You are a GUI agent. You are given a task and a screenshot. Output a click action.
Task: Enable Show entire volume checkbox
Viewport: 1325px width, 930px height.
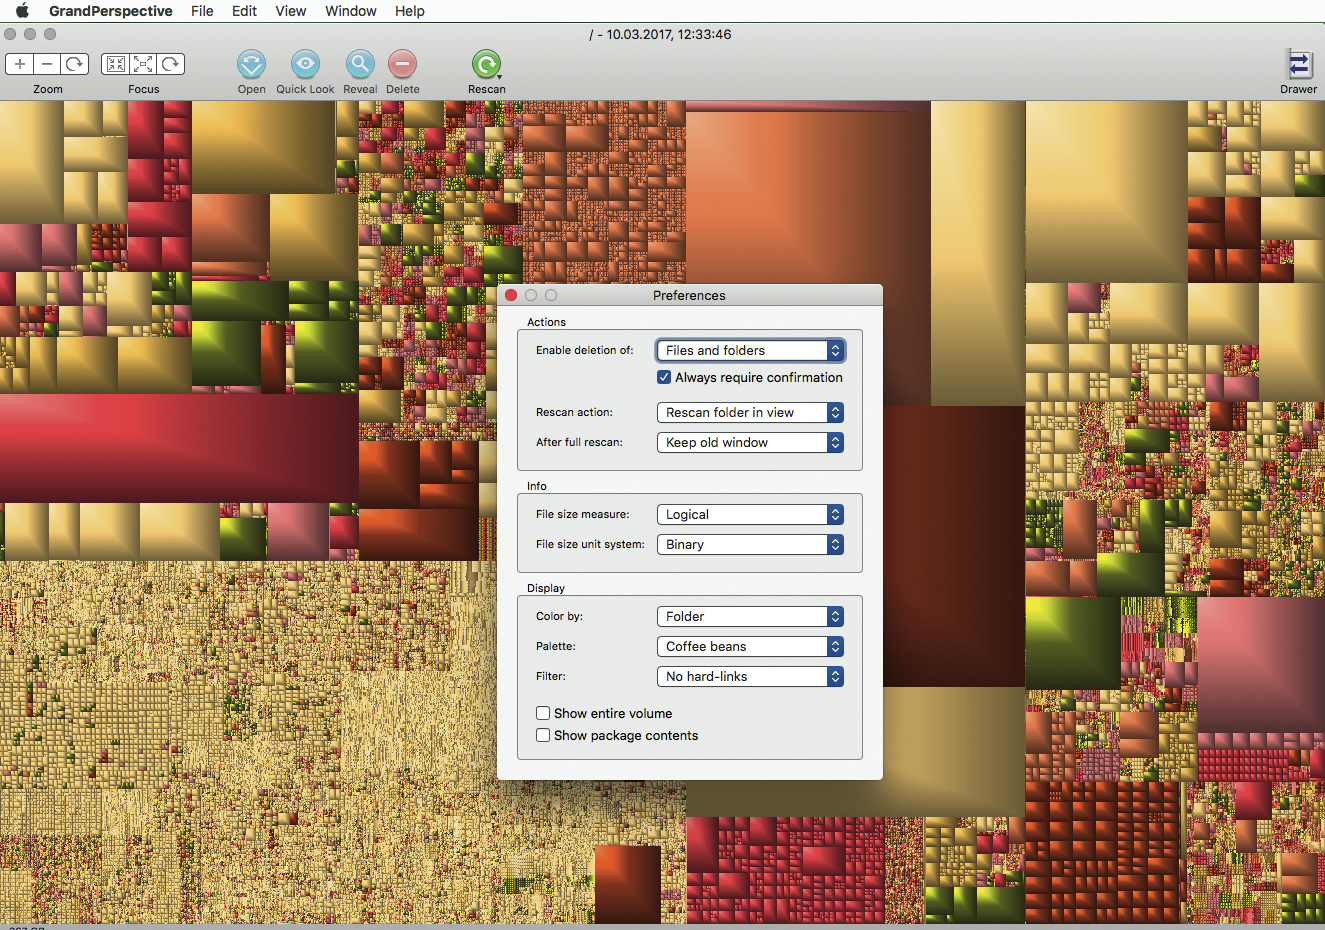[x=543, y=713]
